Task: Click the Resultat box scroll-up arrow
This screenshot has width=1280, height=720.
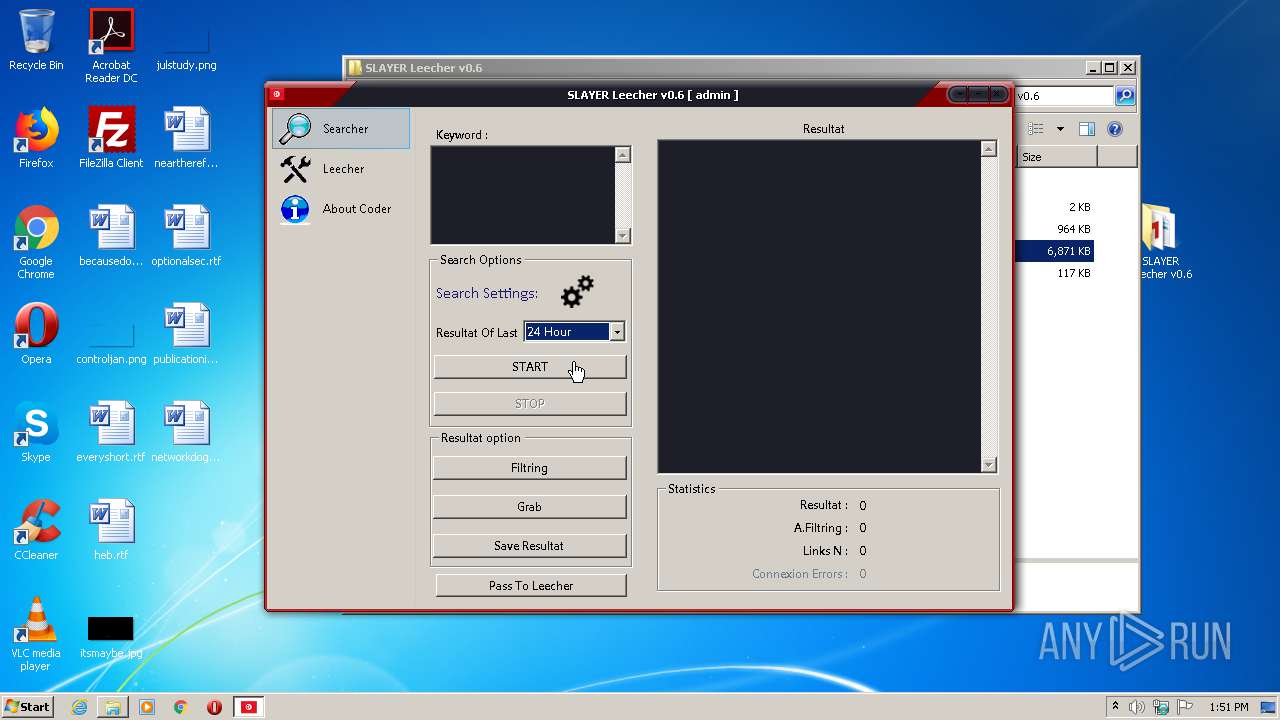Action: pyautogui.click(x=988, y=149)
